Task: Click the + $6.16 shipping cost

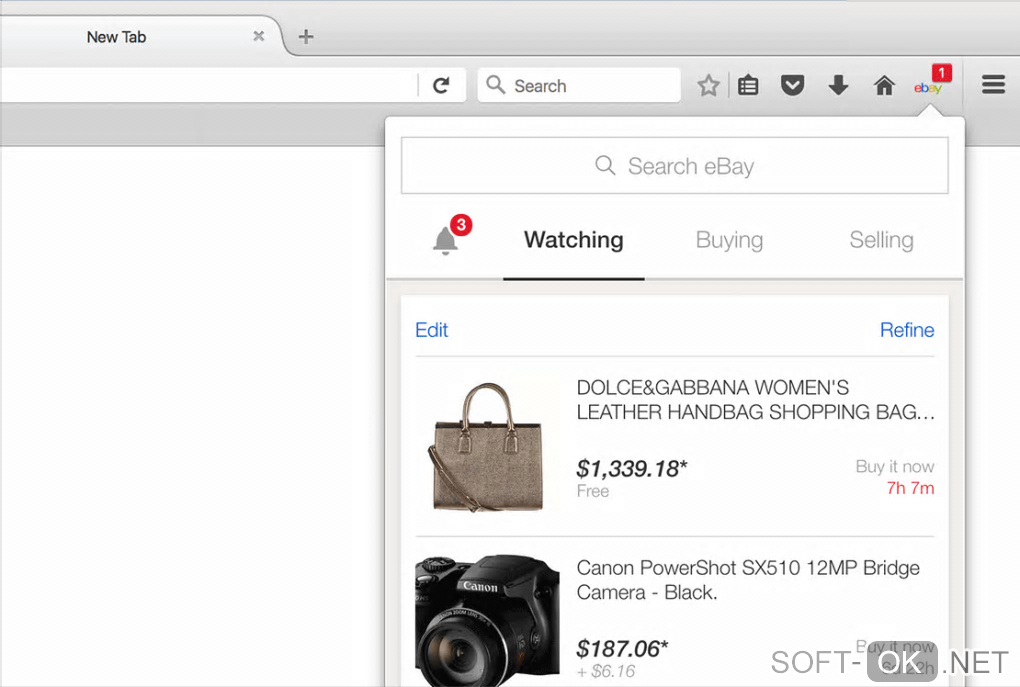Action: click(x=606, y=671)
